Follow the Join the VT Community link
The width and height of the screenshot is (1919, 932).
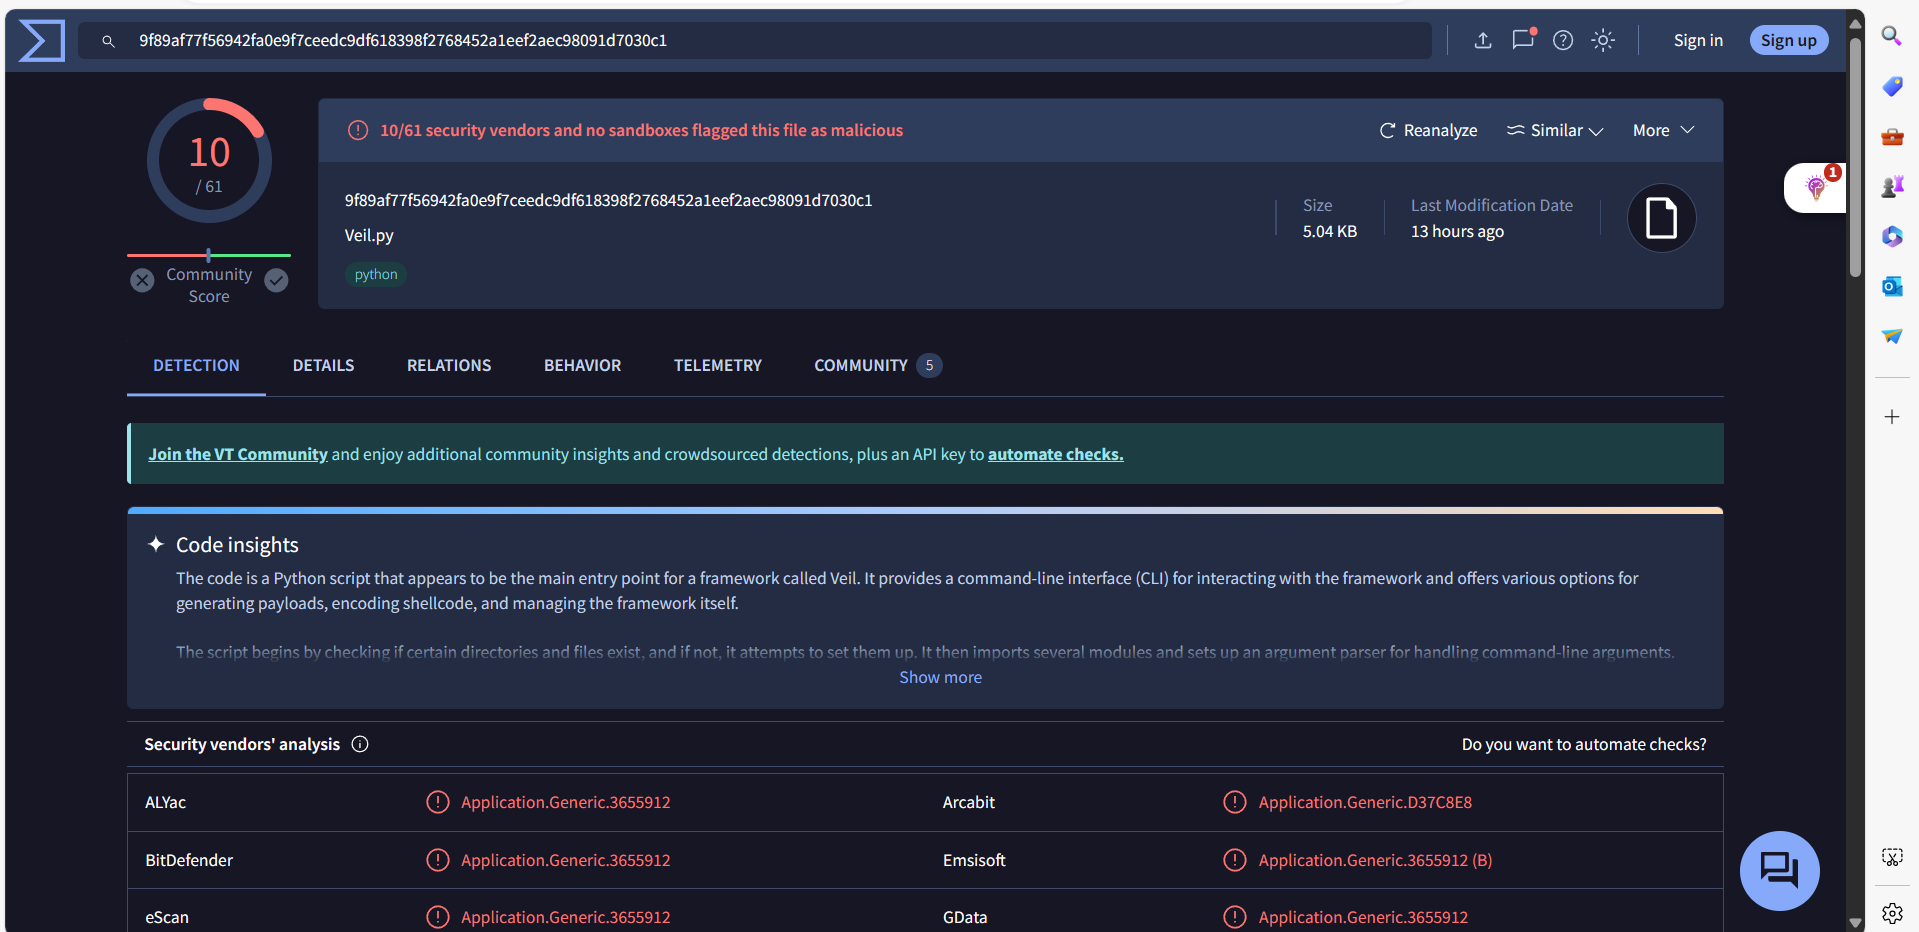(238, 454)
